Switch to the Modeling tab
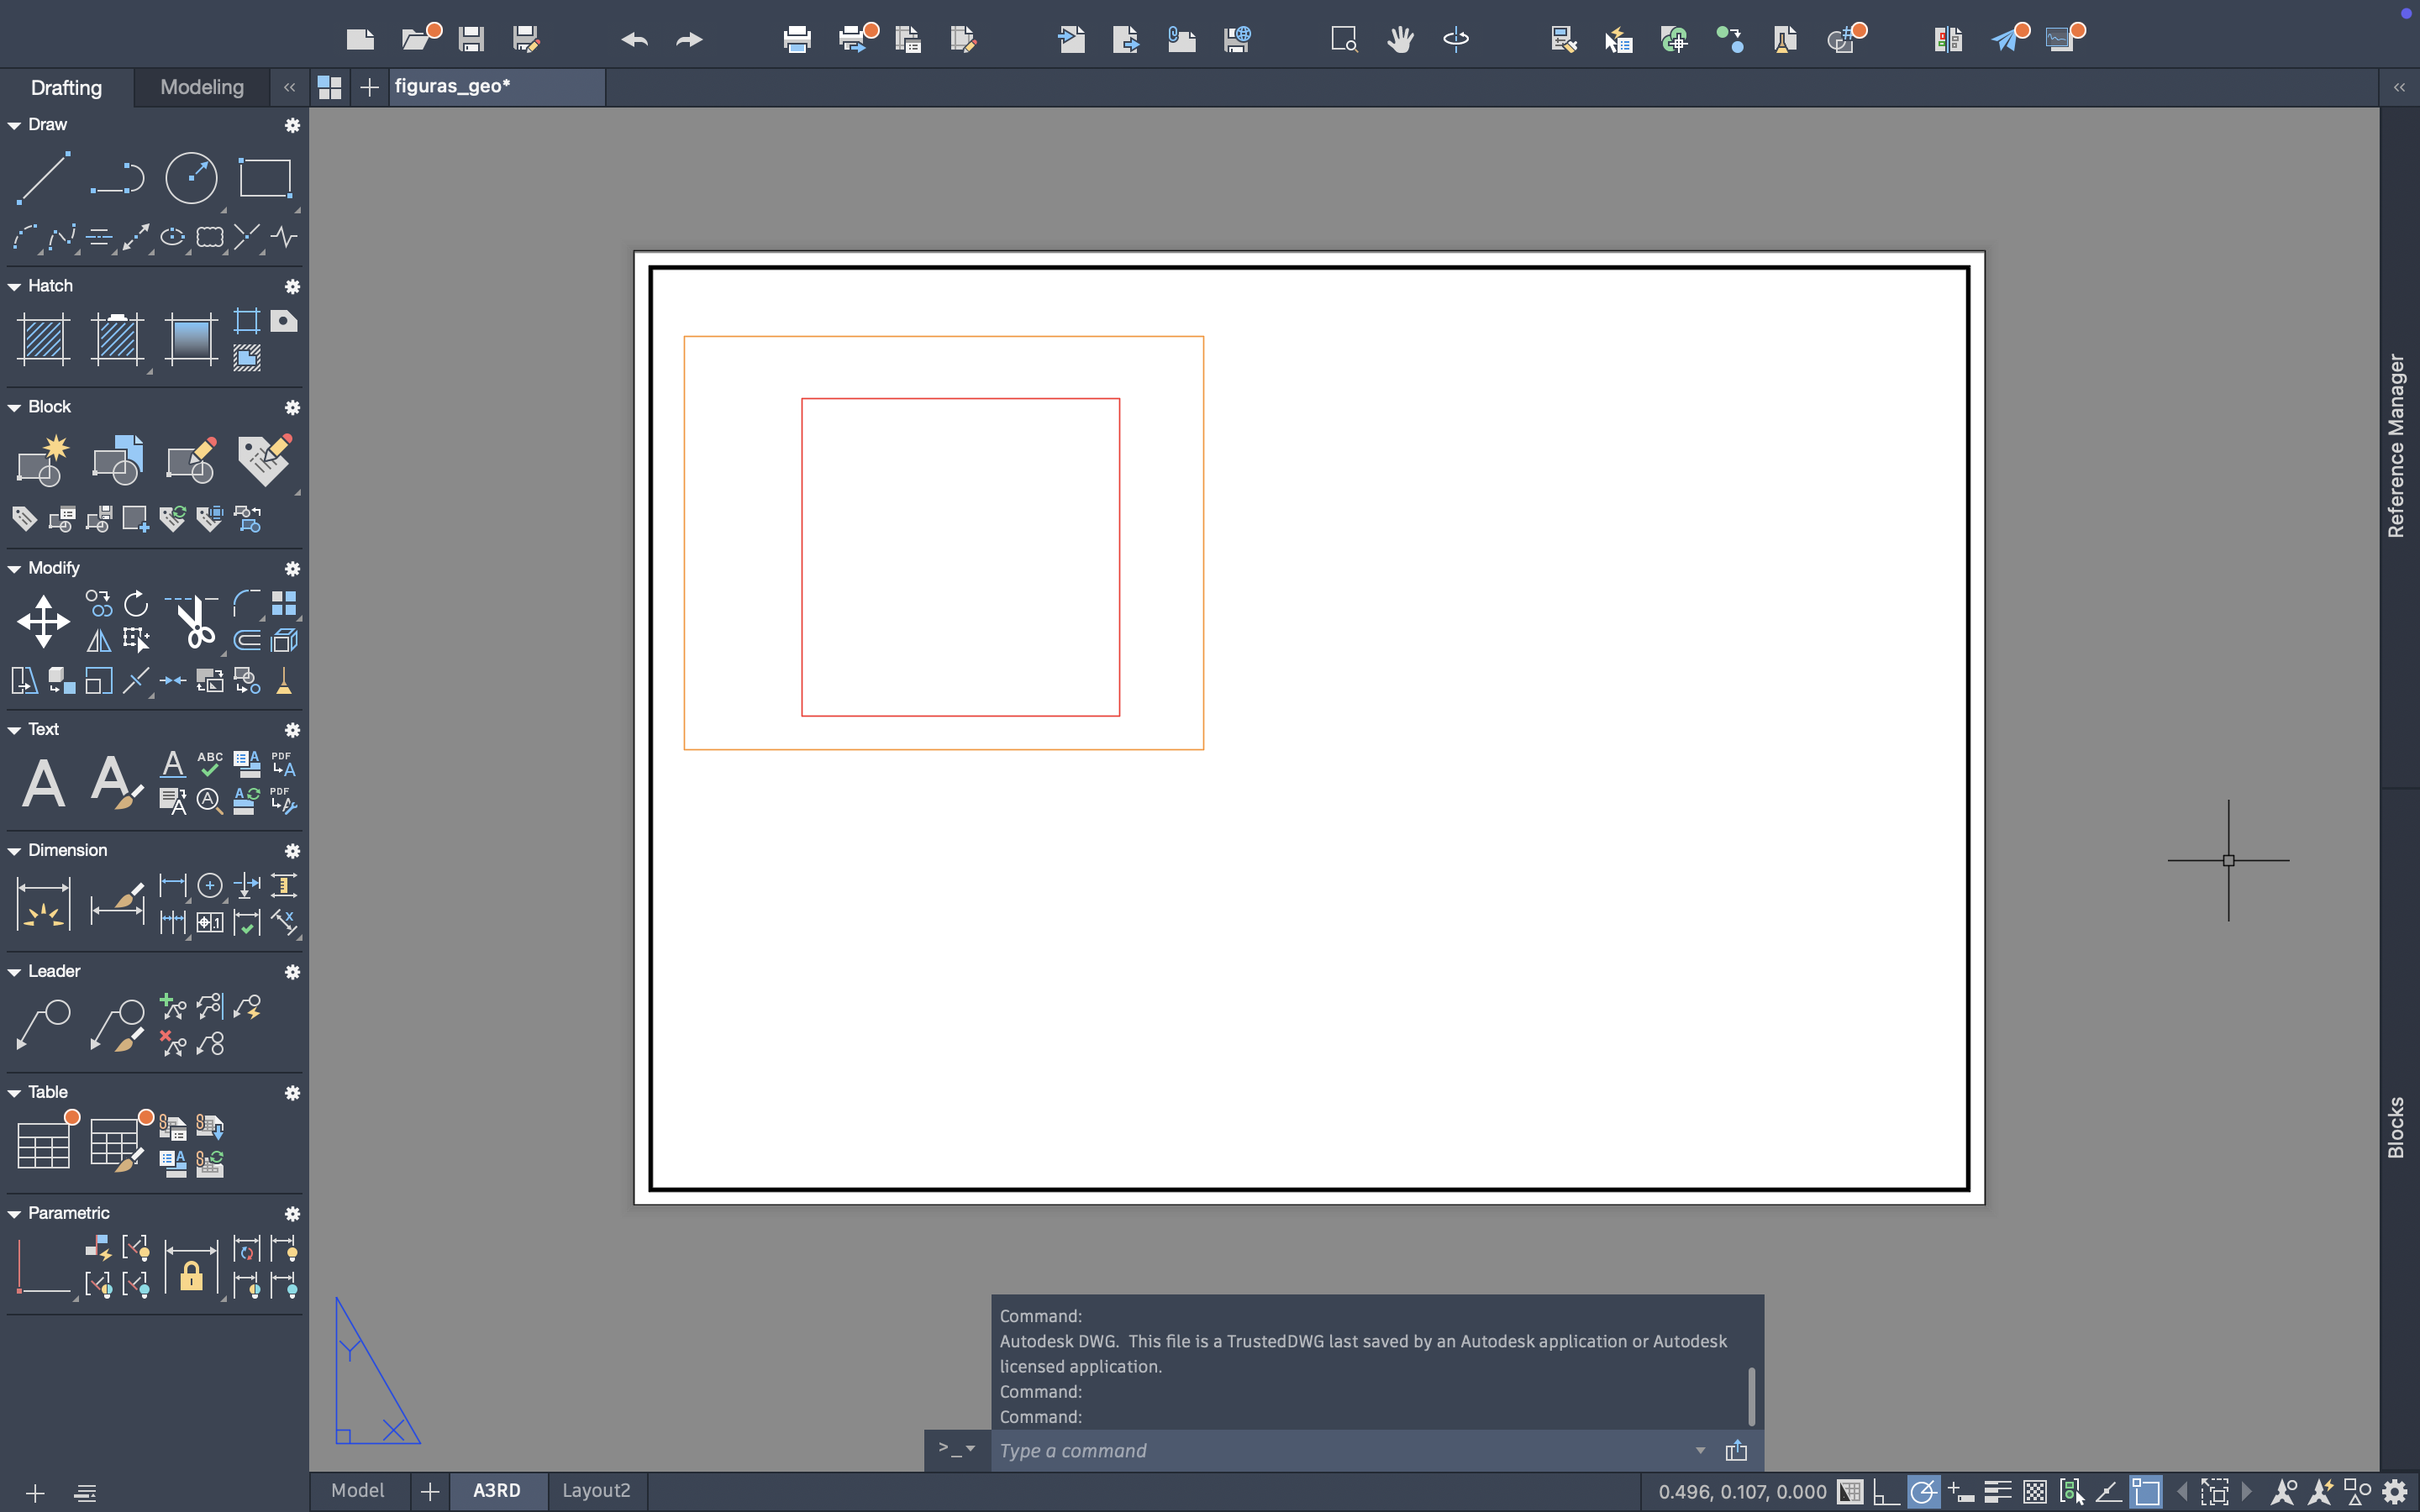The height and width of the screenshot is (1512, 2420). (202, 87)
